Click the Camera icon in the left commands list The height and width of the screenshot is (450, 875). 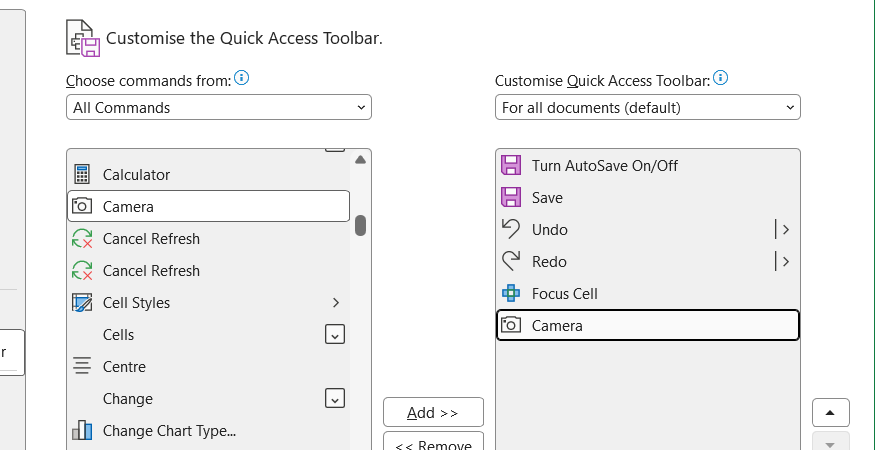click(x=82, y=207)
